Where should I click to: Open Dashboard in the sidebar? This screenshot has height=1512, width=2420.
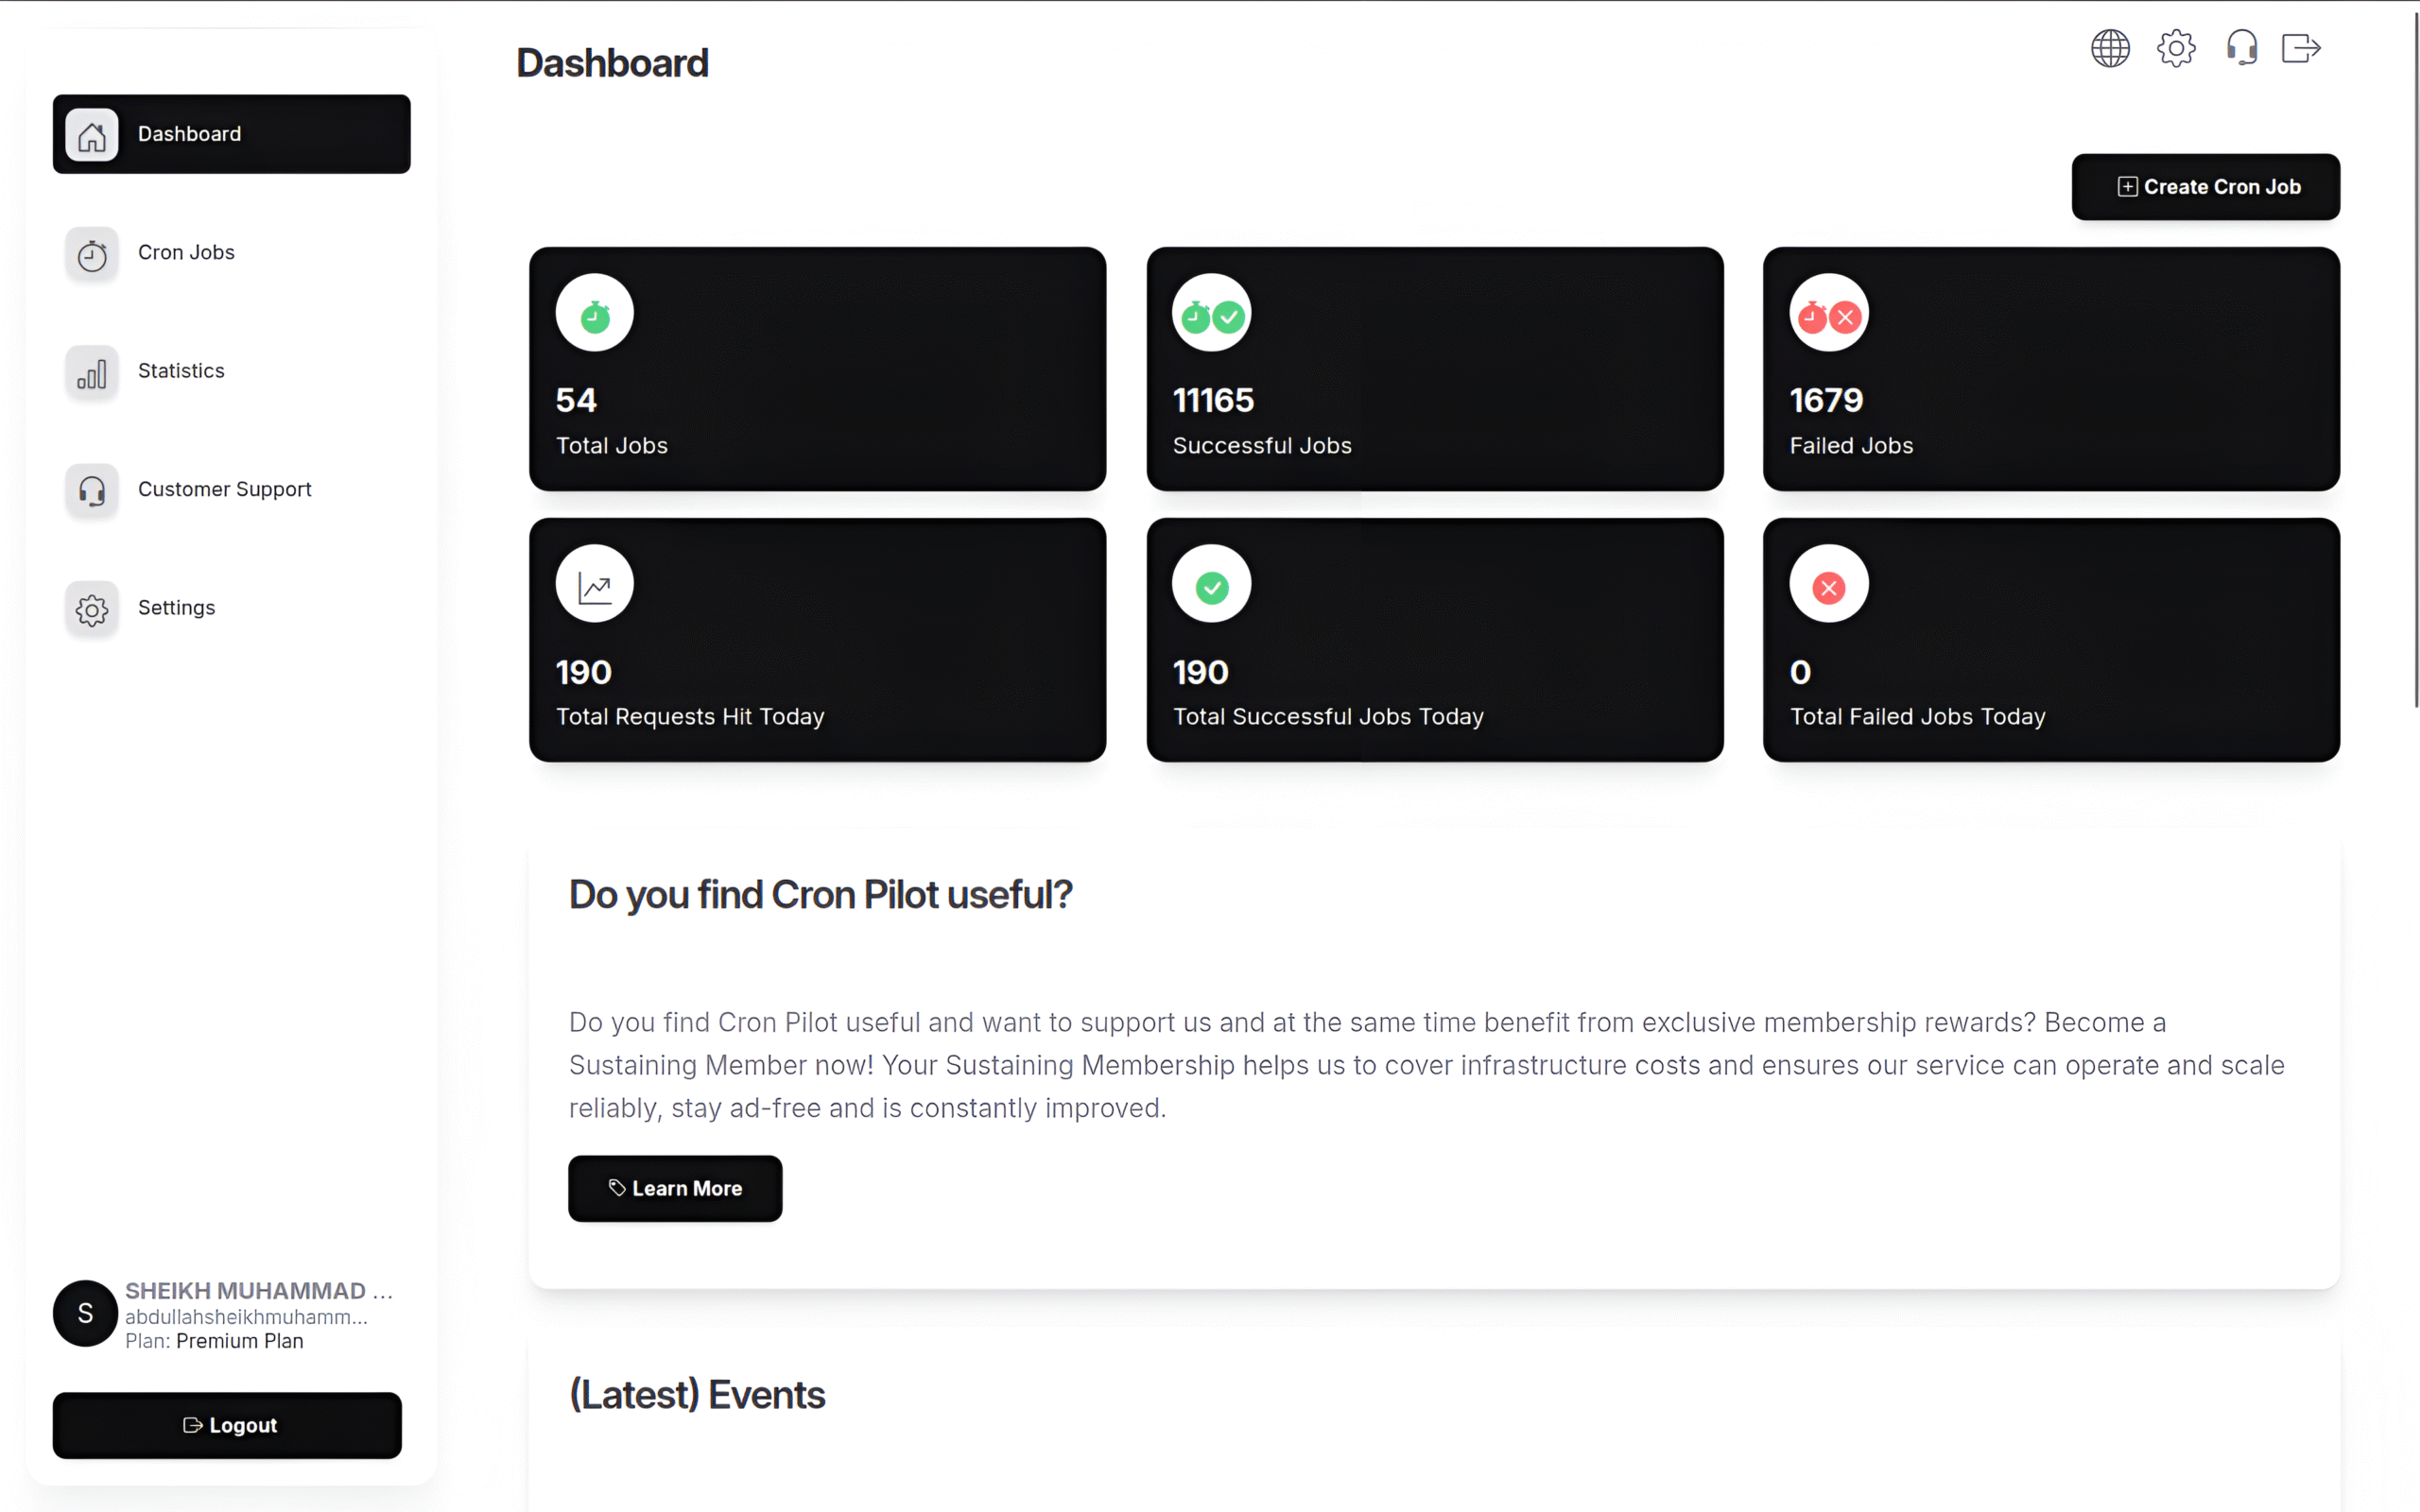click(x=231, y=134)
